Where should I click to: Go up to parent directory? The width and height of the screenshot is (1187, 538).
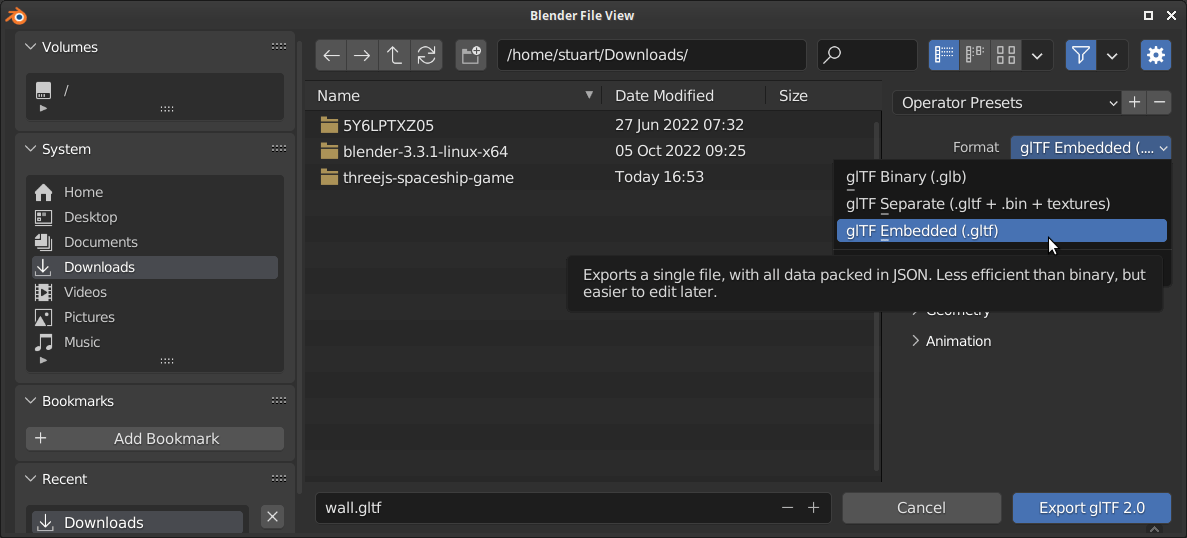[394, 55]
